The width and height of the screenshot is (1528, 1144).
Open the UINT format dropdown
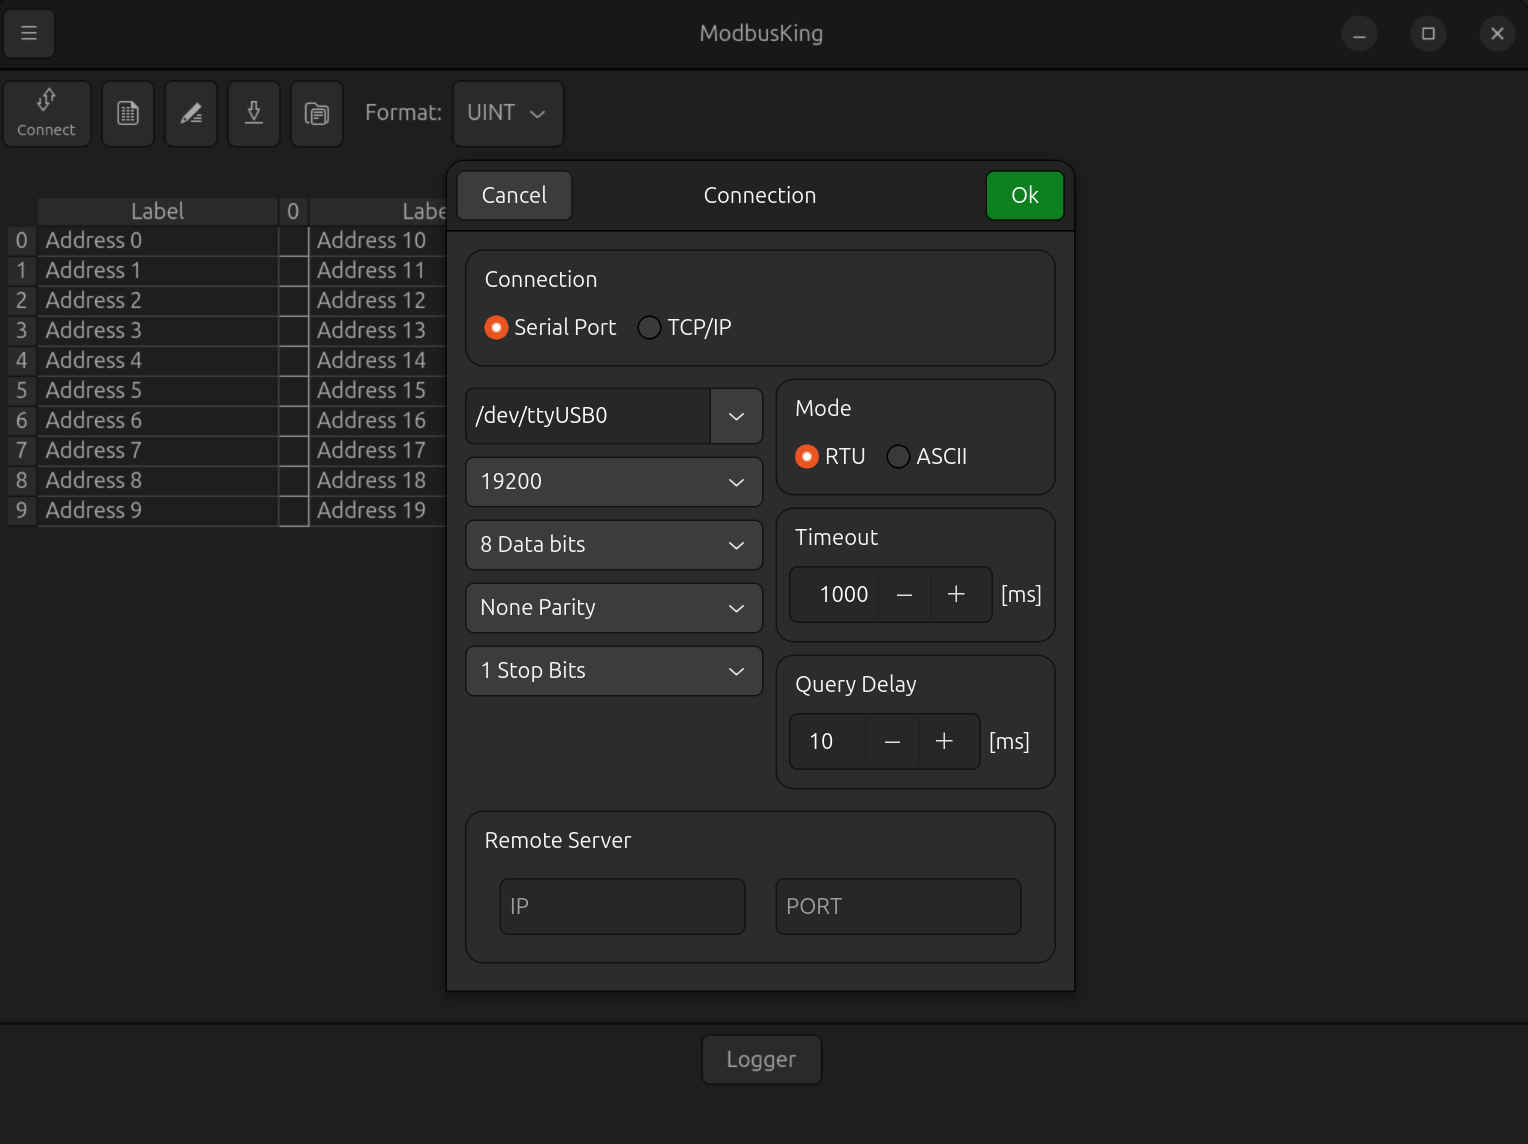coord(507,114)
